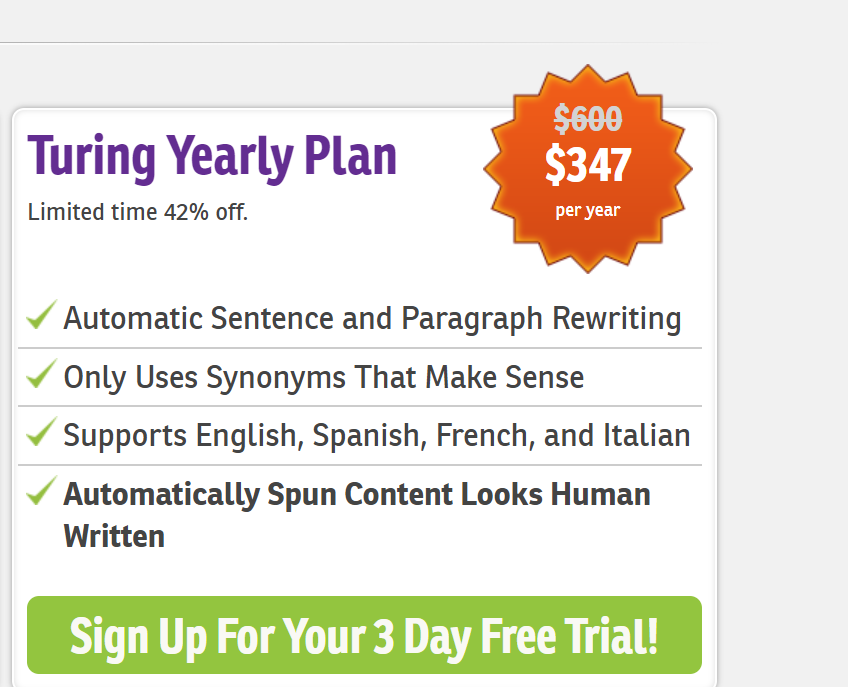Image resolution: width=848 pixels, height=687 pixels.
Task: Click the checkmark beside Only Uses Synonyms
Action: [x=41, y=375]
